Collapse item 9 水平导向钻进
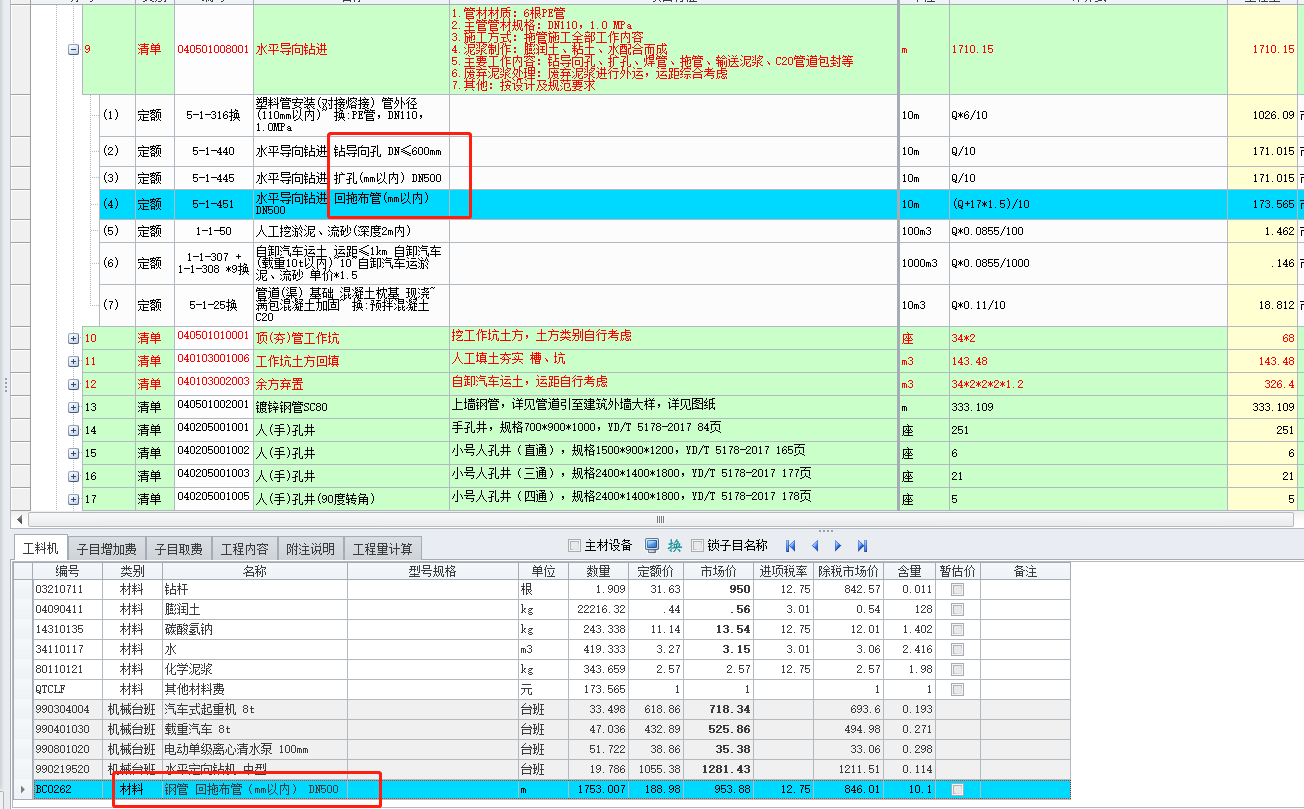 pyautogui.click(x=73, y=49)
